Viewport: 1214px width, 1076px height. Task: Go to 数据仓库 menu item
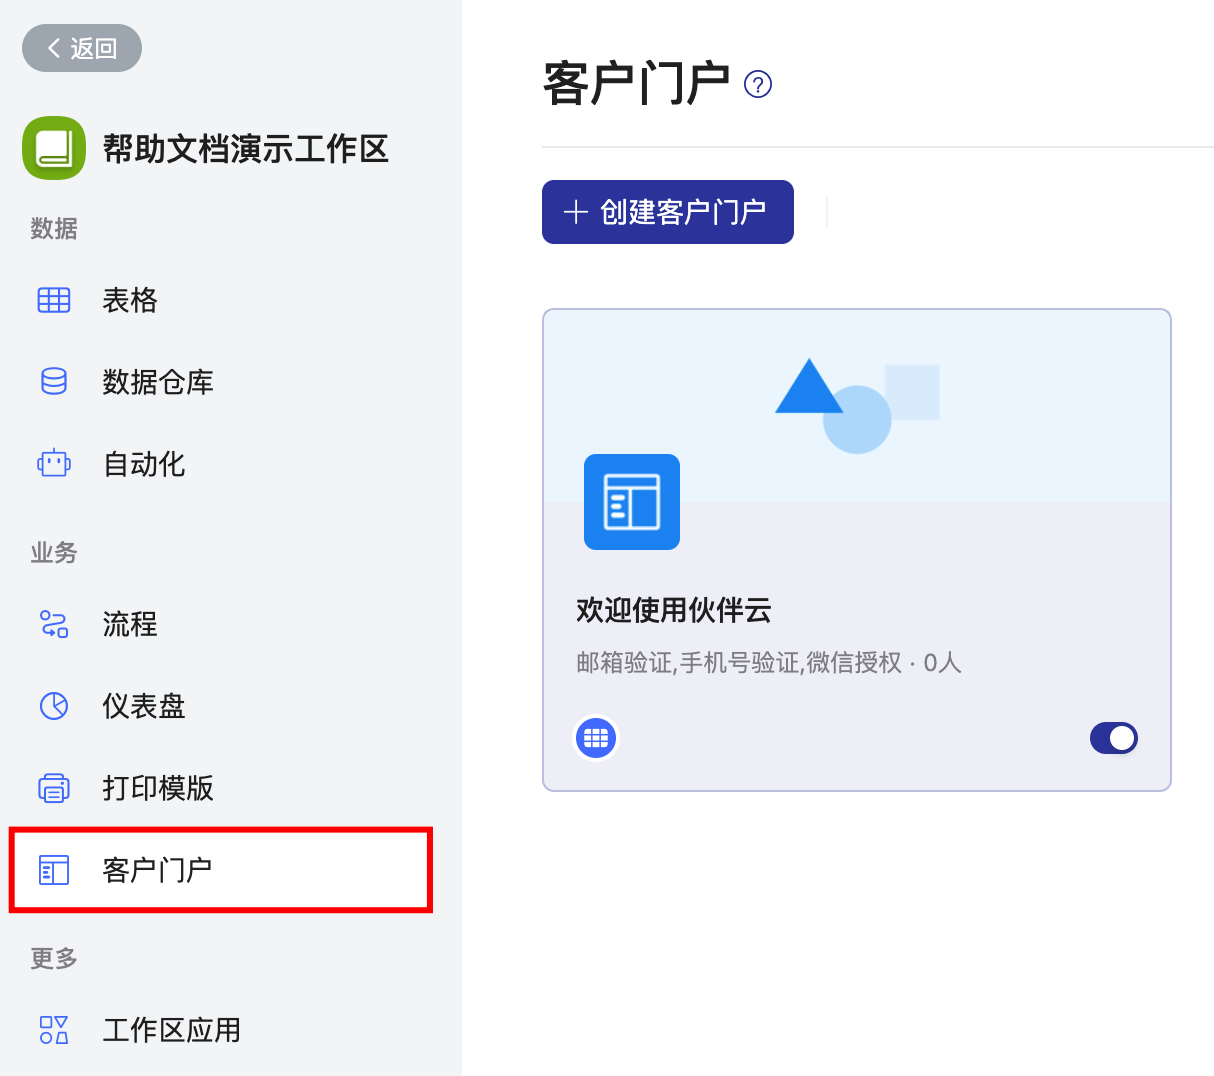(x=158, y=382)
